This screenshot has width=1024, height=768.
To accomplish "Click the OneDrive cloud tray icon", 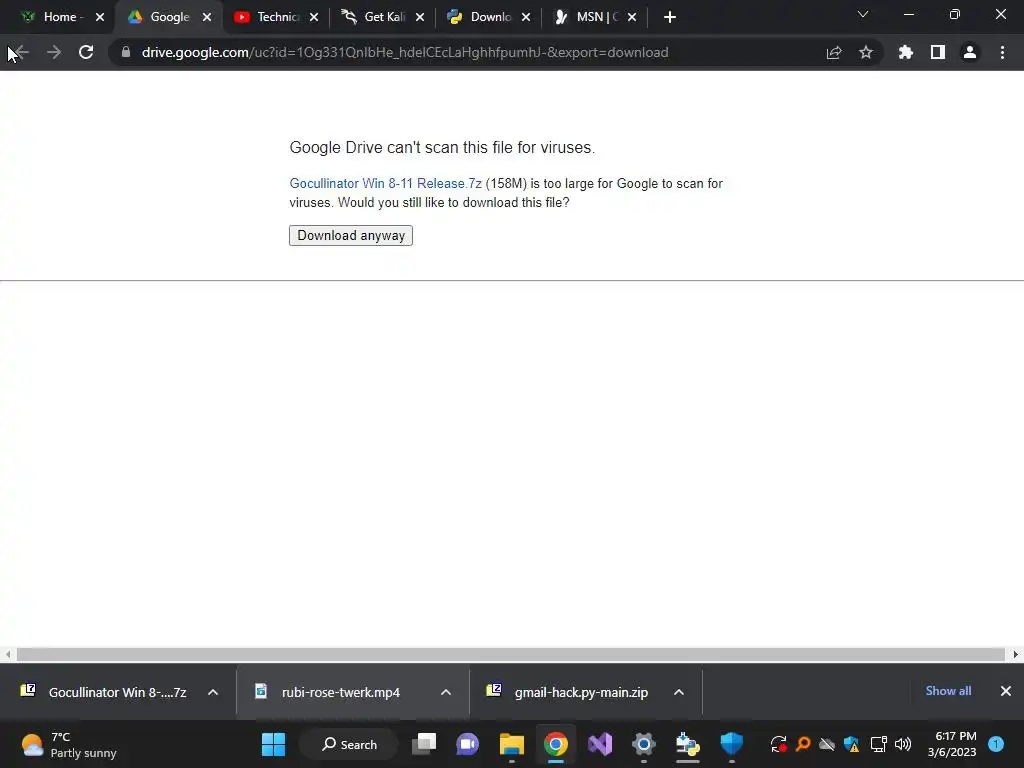I will (827, 744).
